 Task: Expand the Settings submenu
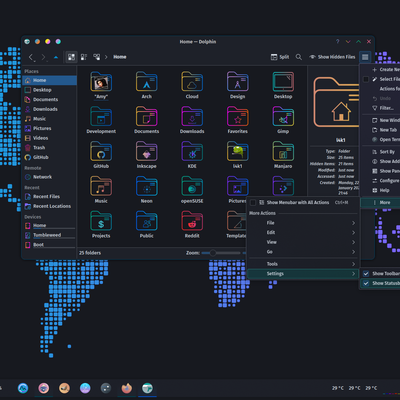pos(303,274)
